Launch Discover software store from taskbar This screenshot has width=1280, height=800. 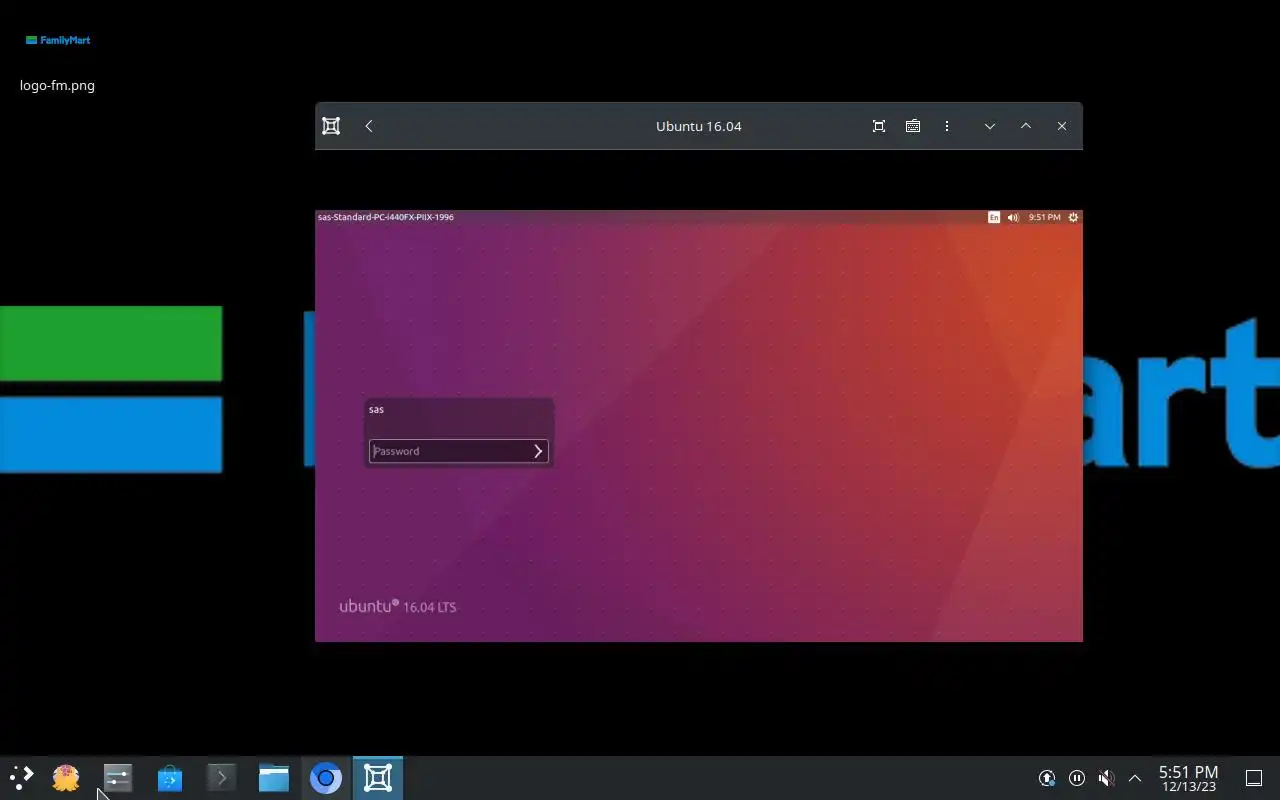pos(170,778)
